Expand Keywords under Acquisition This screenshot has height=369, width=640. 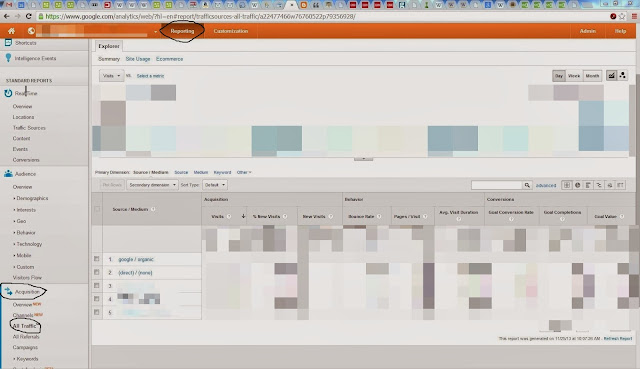[27, 359]
